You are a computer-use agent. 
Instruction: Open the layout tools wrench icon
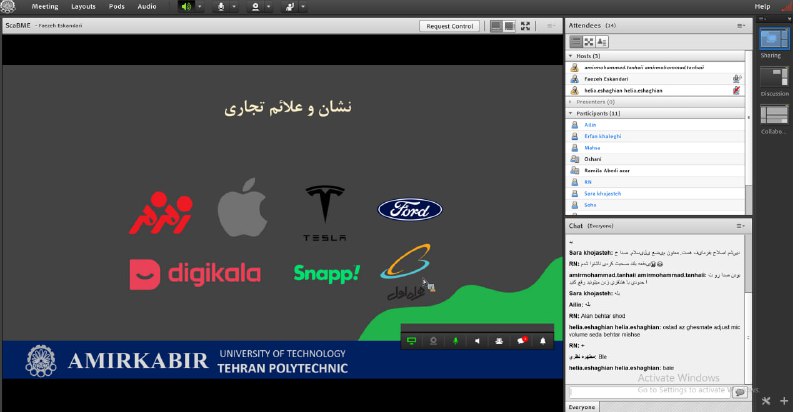pyautogui.click(x=766, y=401)
